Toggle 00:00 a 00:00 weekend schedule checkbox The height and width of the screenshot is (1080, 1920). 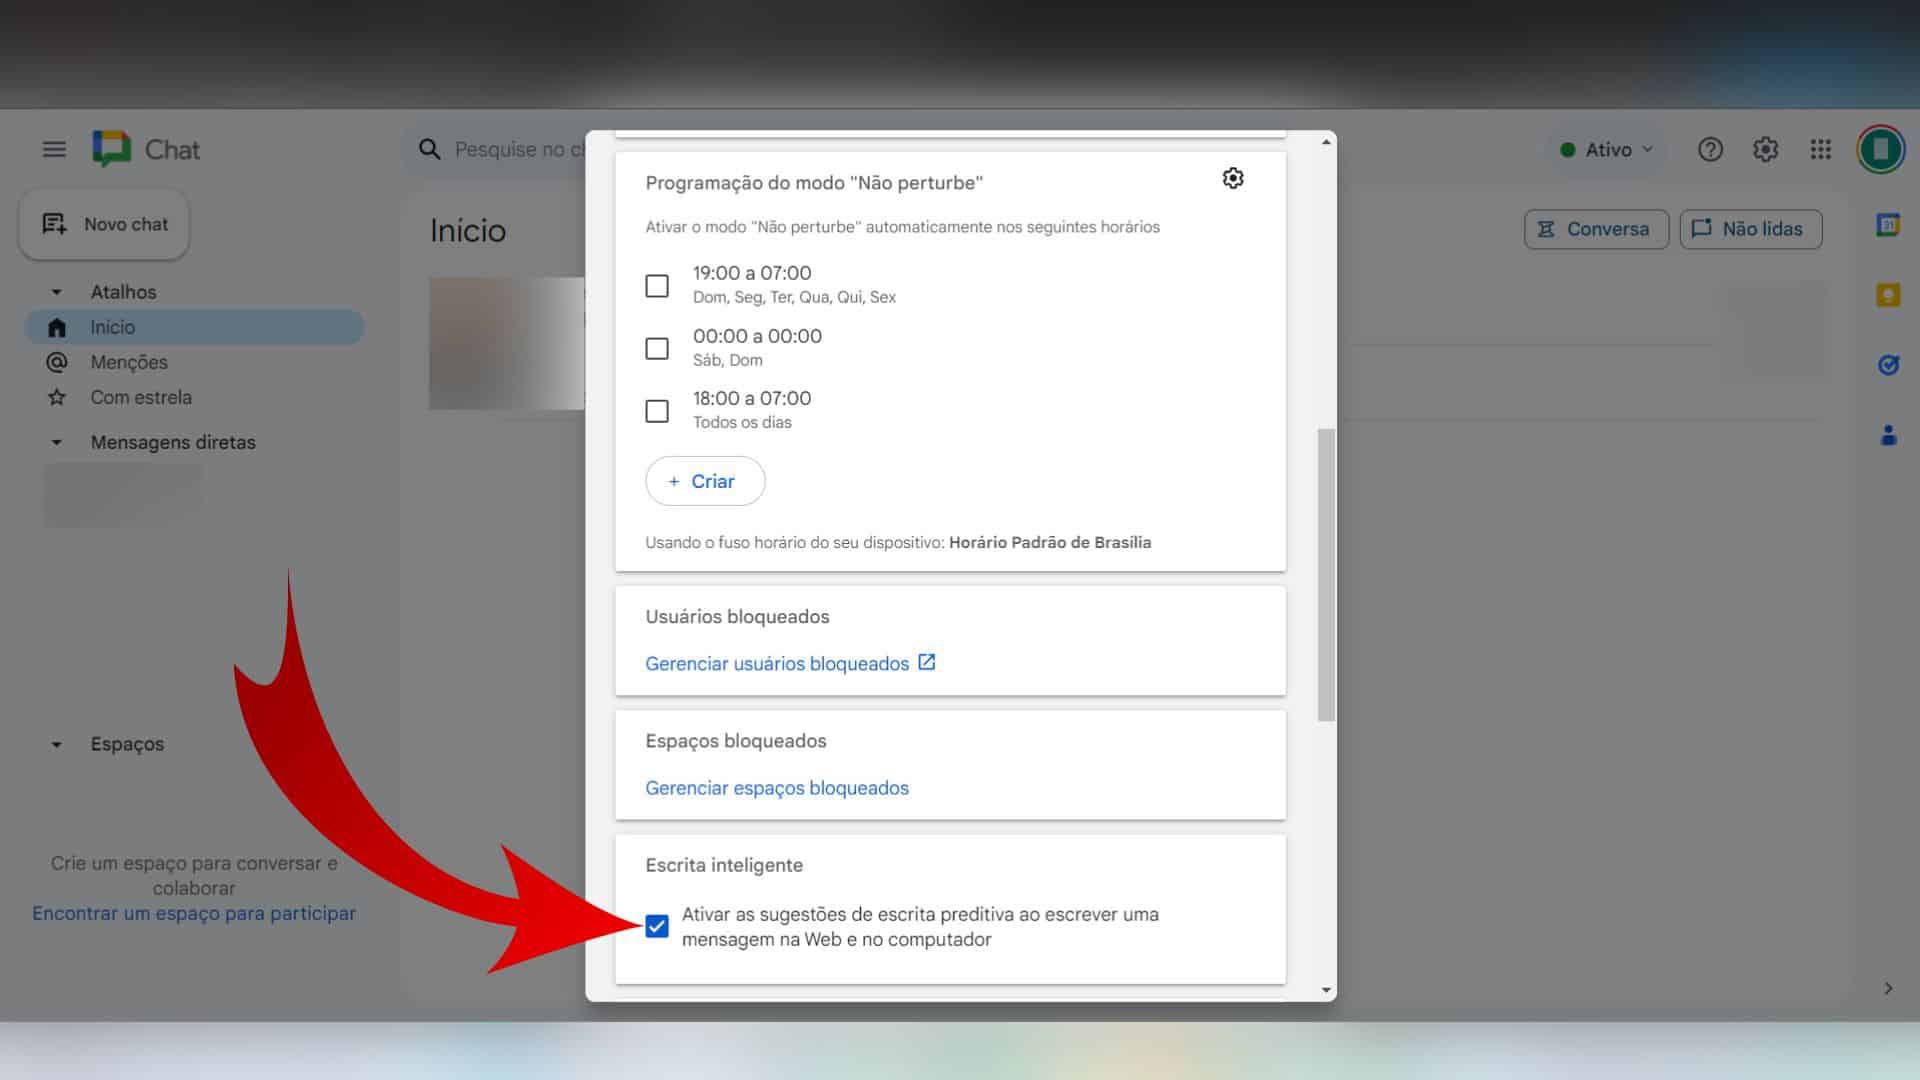pyautogui.click(x=657, y=347)
